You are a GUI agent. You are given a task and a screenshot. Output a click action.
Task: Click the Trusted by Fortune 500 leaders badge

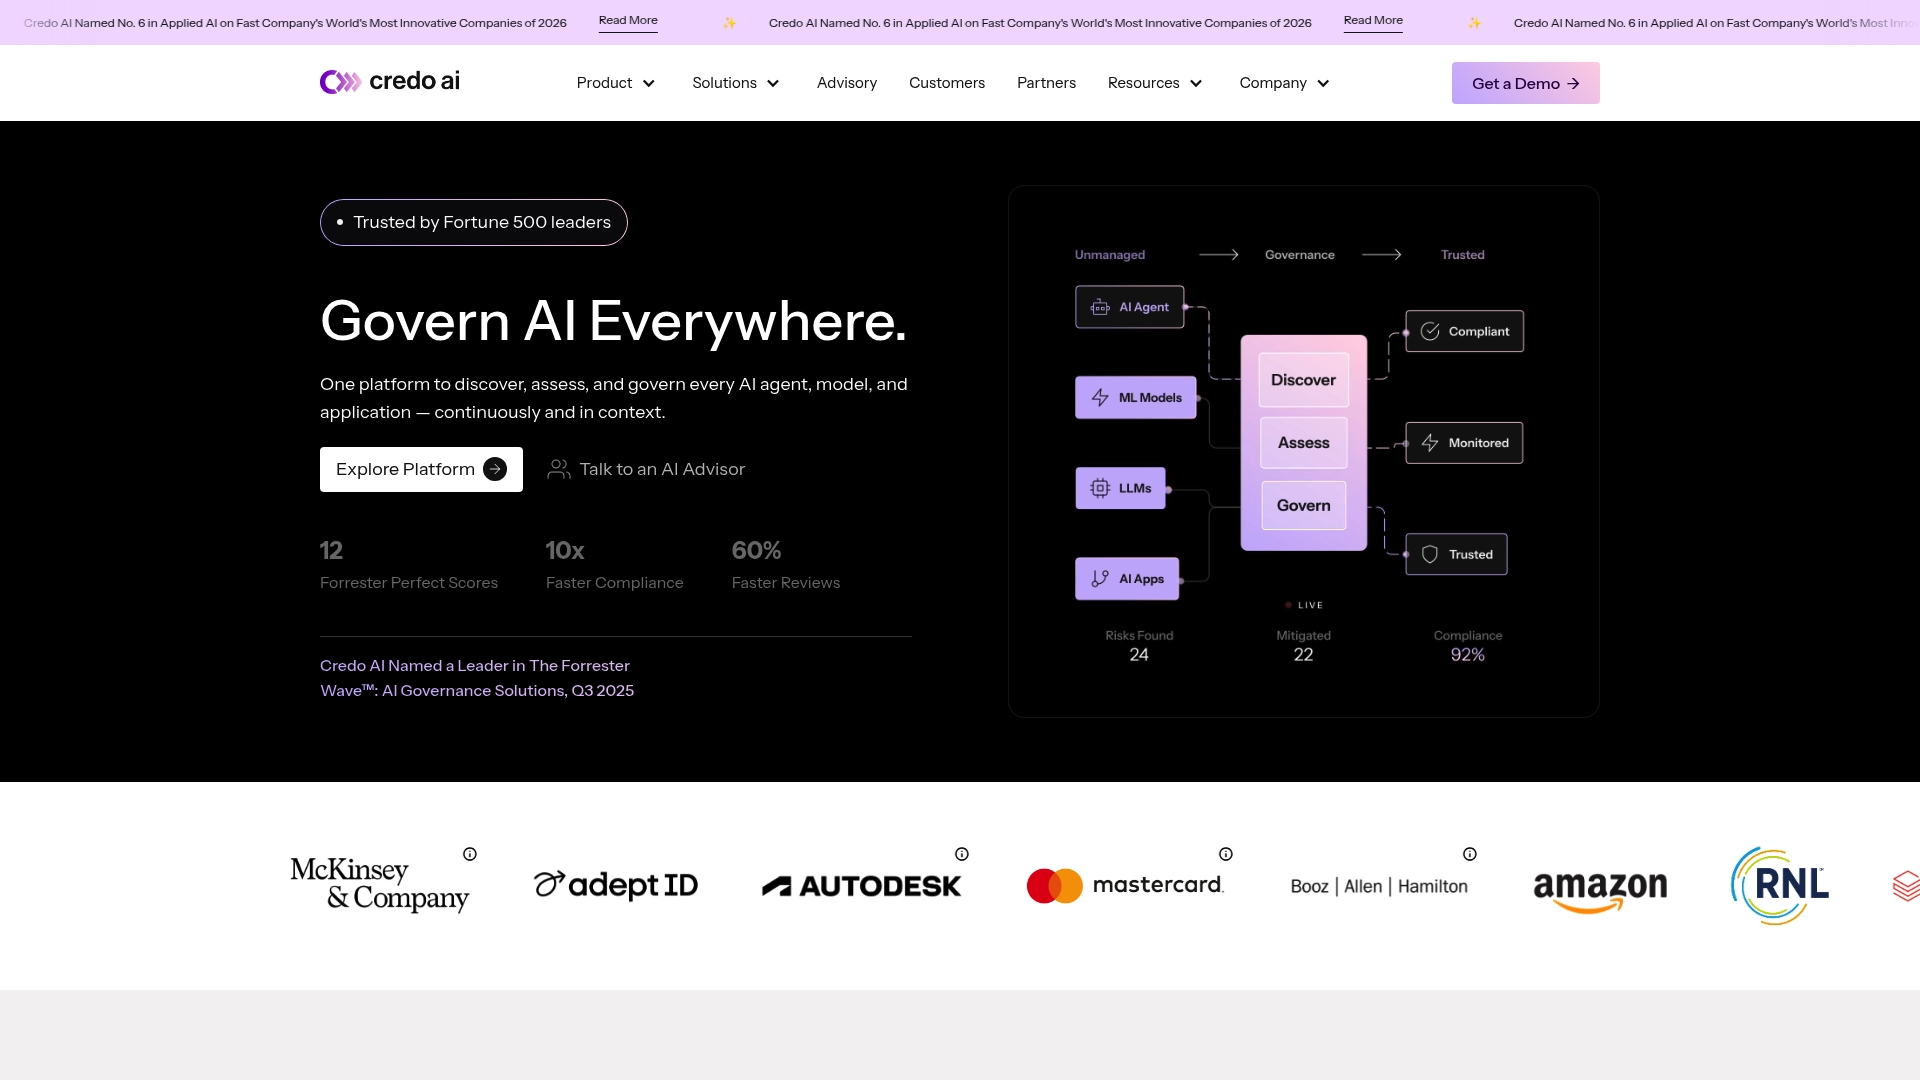474,222
